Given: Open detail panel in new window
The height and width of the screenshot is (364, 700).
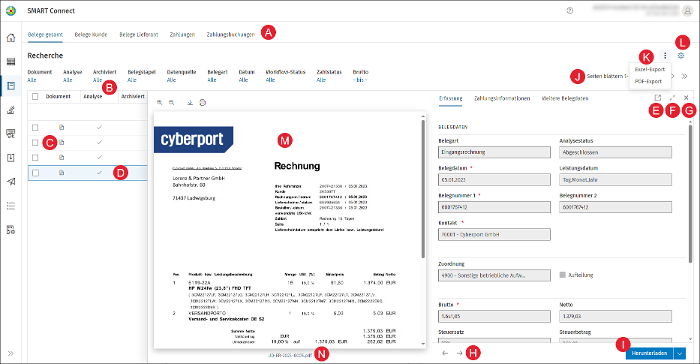Looking at the screenshot, I should click(x=658, y=97).
